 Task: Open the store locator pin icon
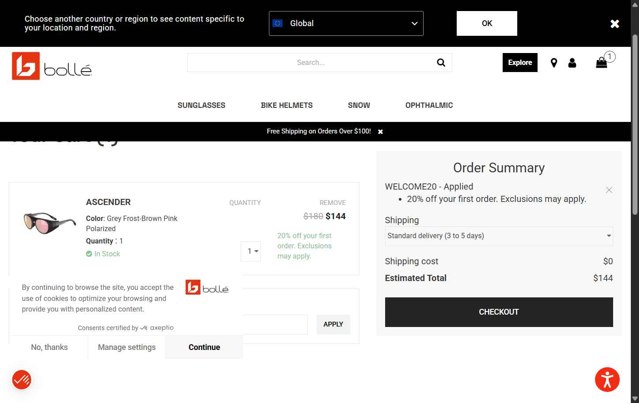553,63
